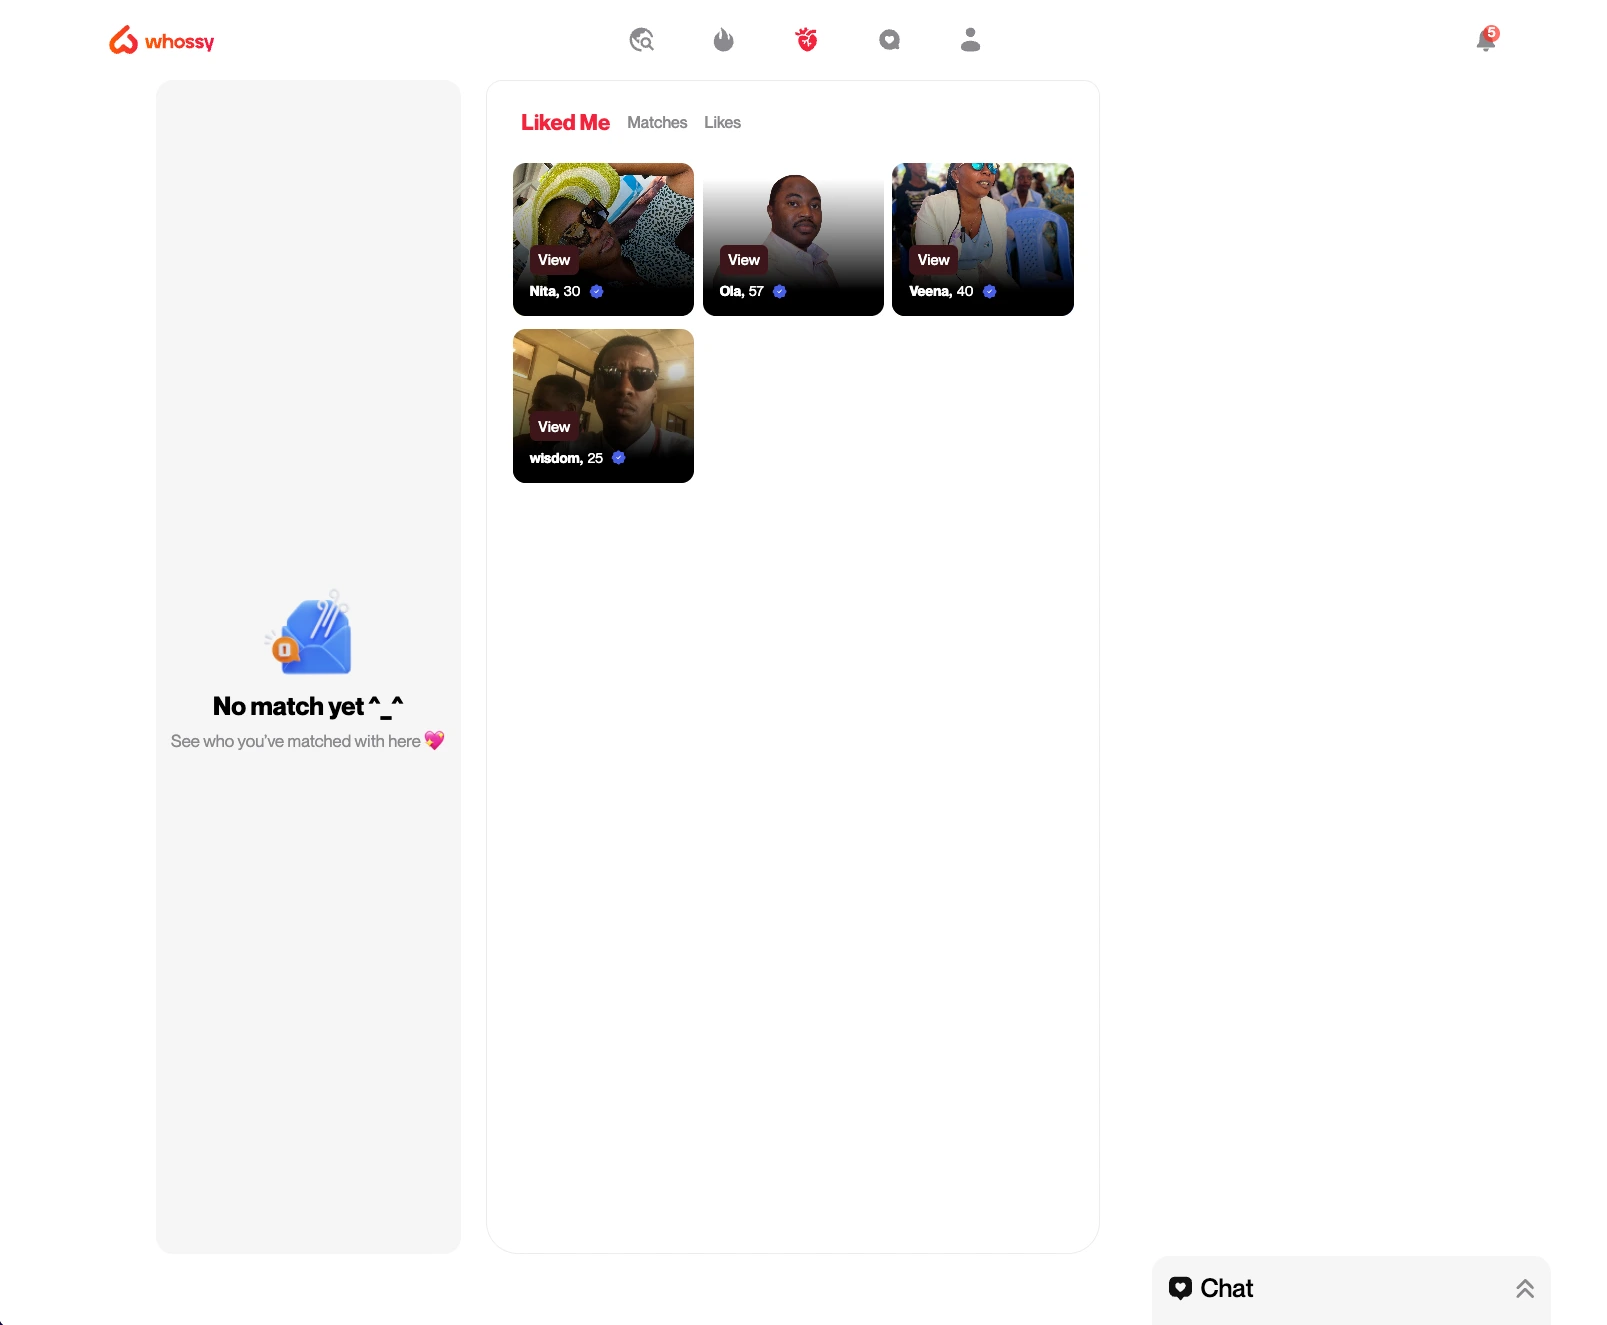
Task: Click the name text Ola, 57
Action: tap(741, 291)
